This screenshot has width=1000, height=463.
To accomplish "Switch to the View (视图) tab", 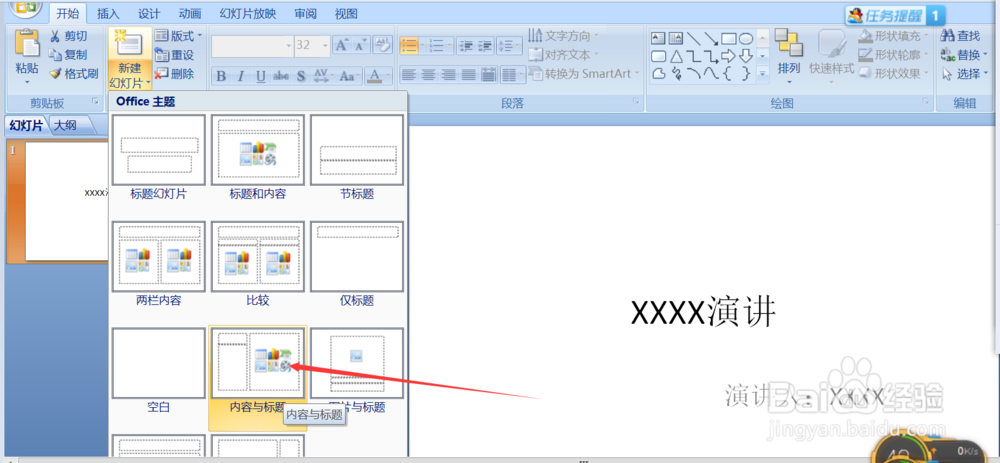I will click(x=346, y=13).
